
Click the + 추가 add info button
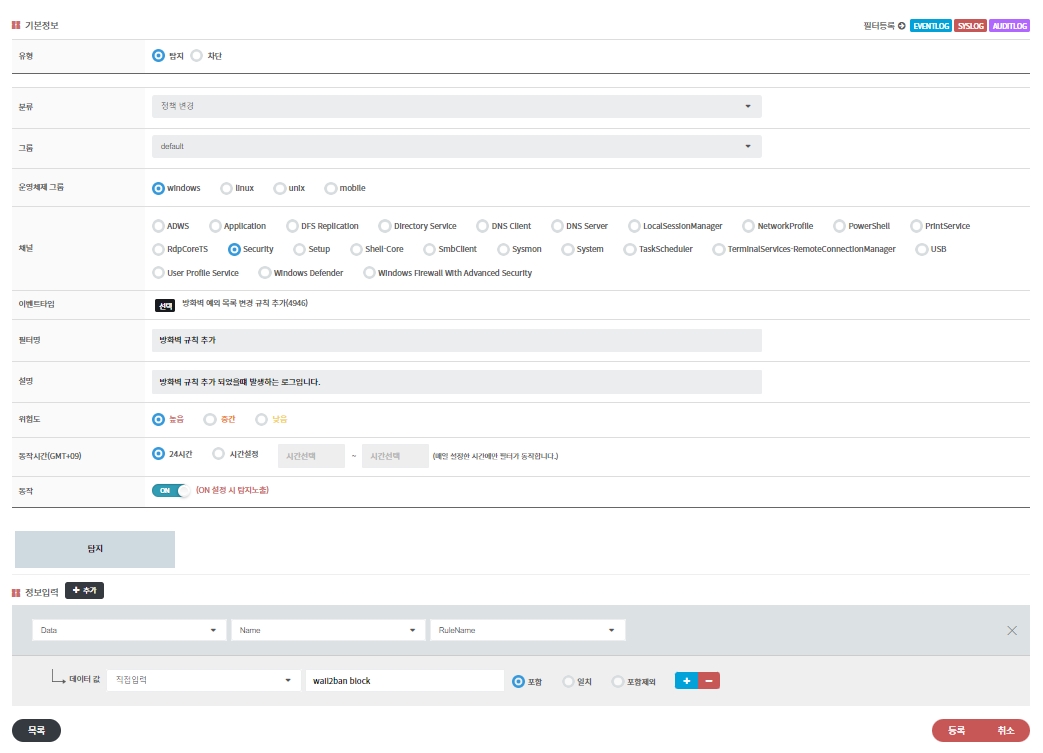coord(85,591)
